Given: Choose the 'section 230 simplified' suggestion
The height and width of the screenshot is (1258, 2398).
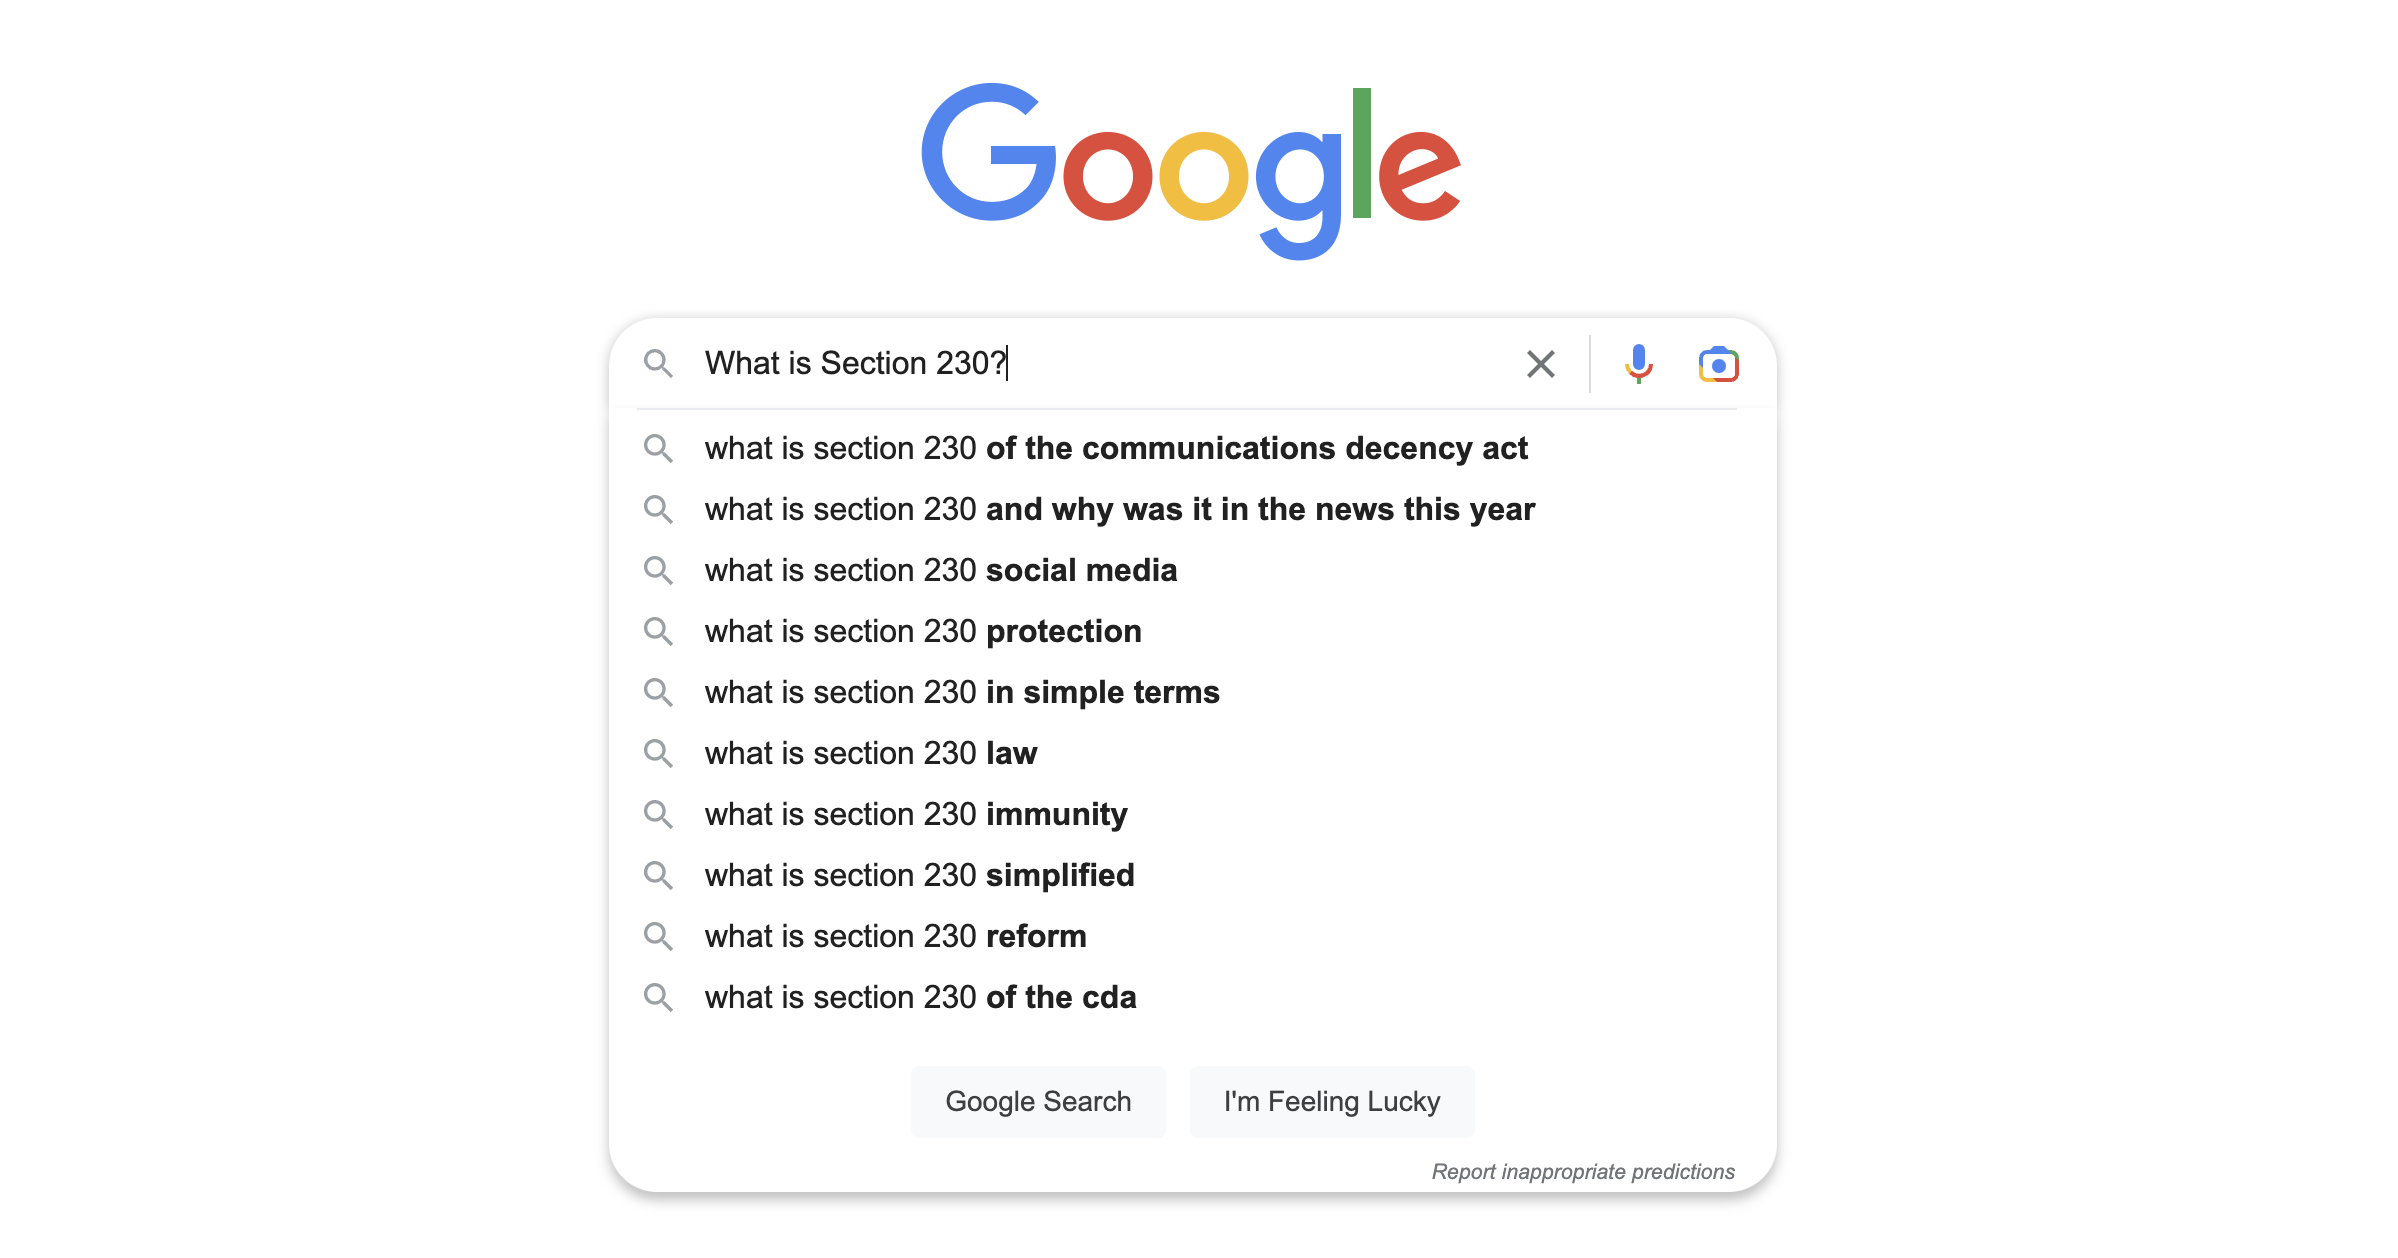Looking at the screenshot, I should click(x=919, y=875).
